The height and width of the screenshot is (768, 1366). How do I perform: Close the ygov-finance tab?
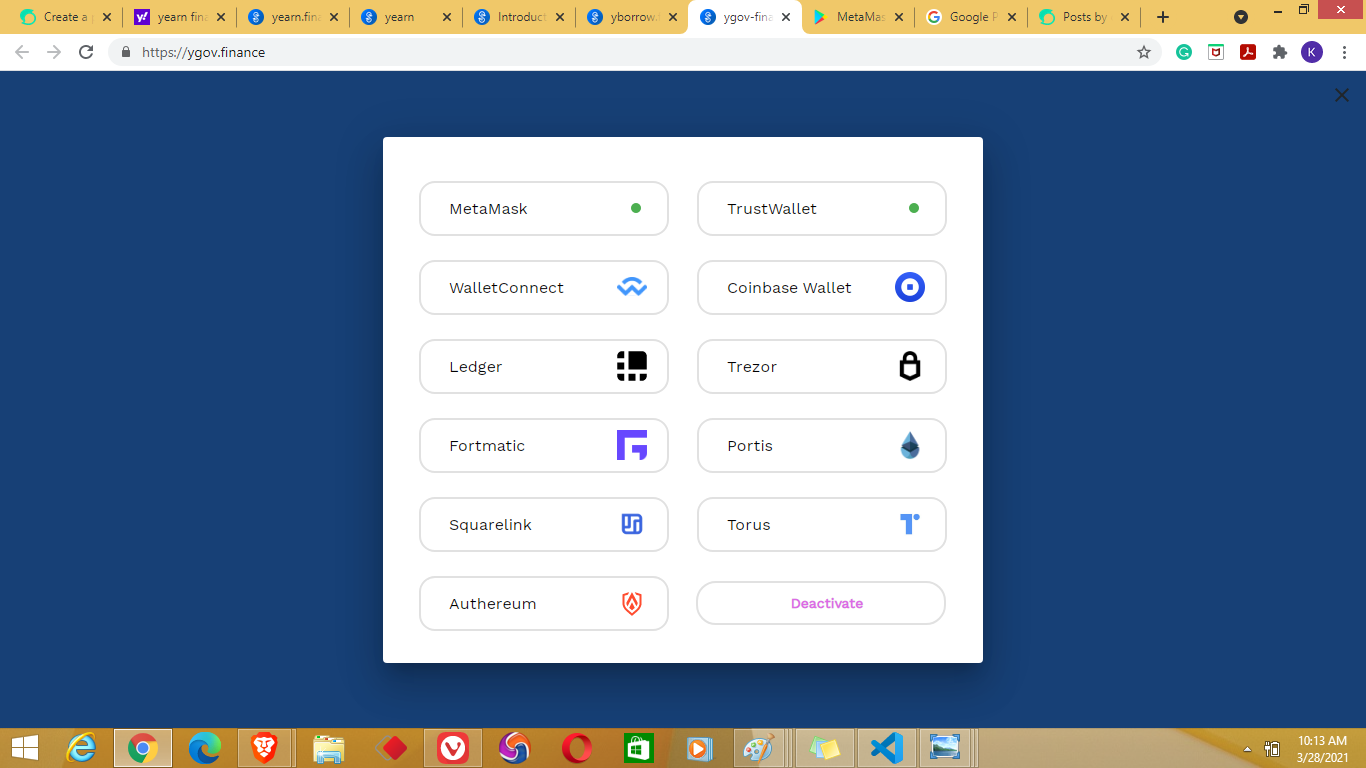tap(787, 17)
